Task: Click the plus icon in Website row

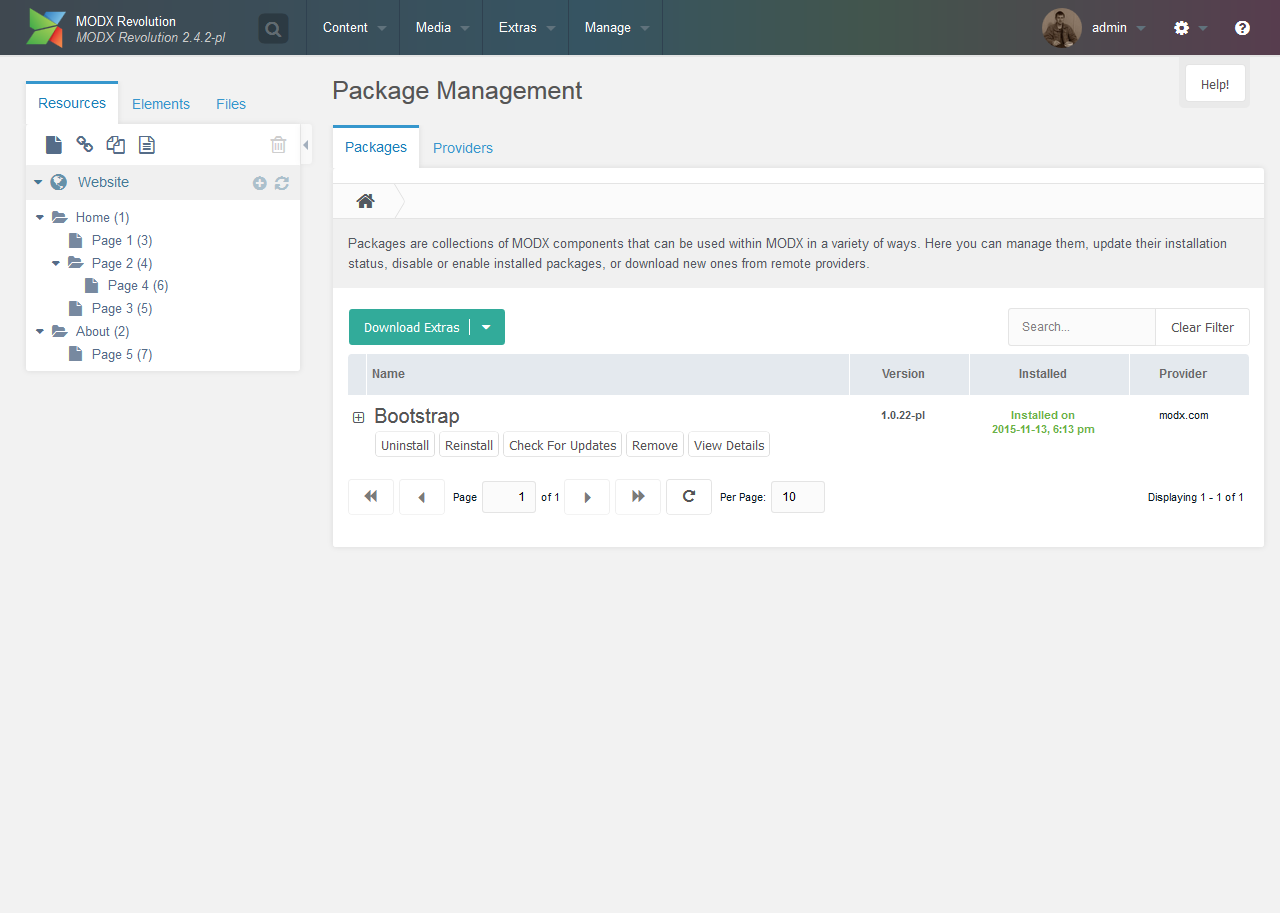Action: [260, 183]
